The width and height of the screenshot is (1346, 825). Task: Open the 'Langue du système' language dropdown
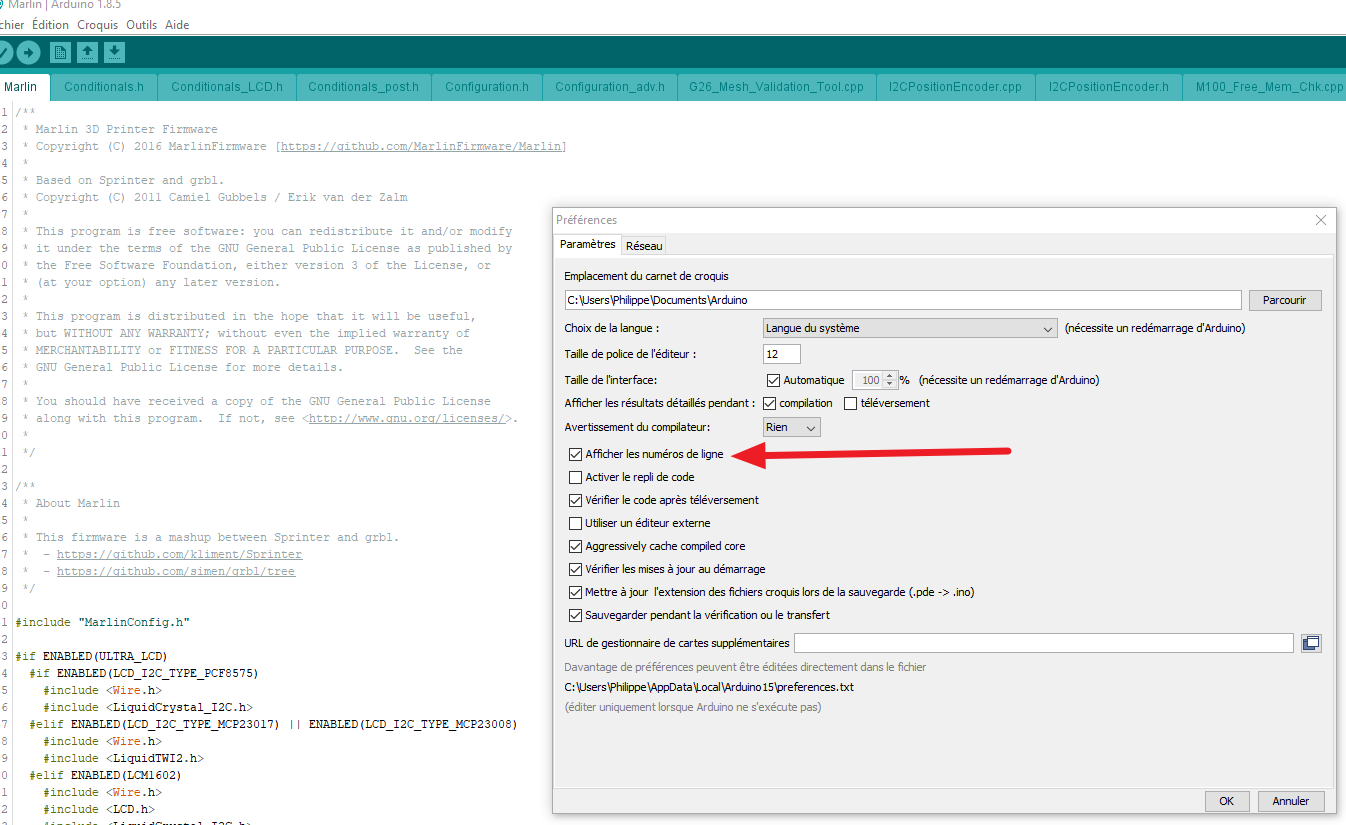910,328
